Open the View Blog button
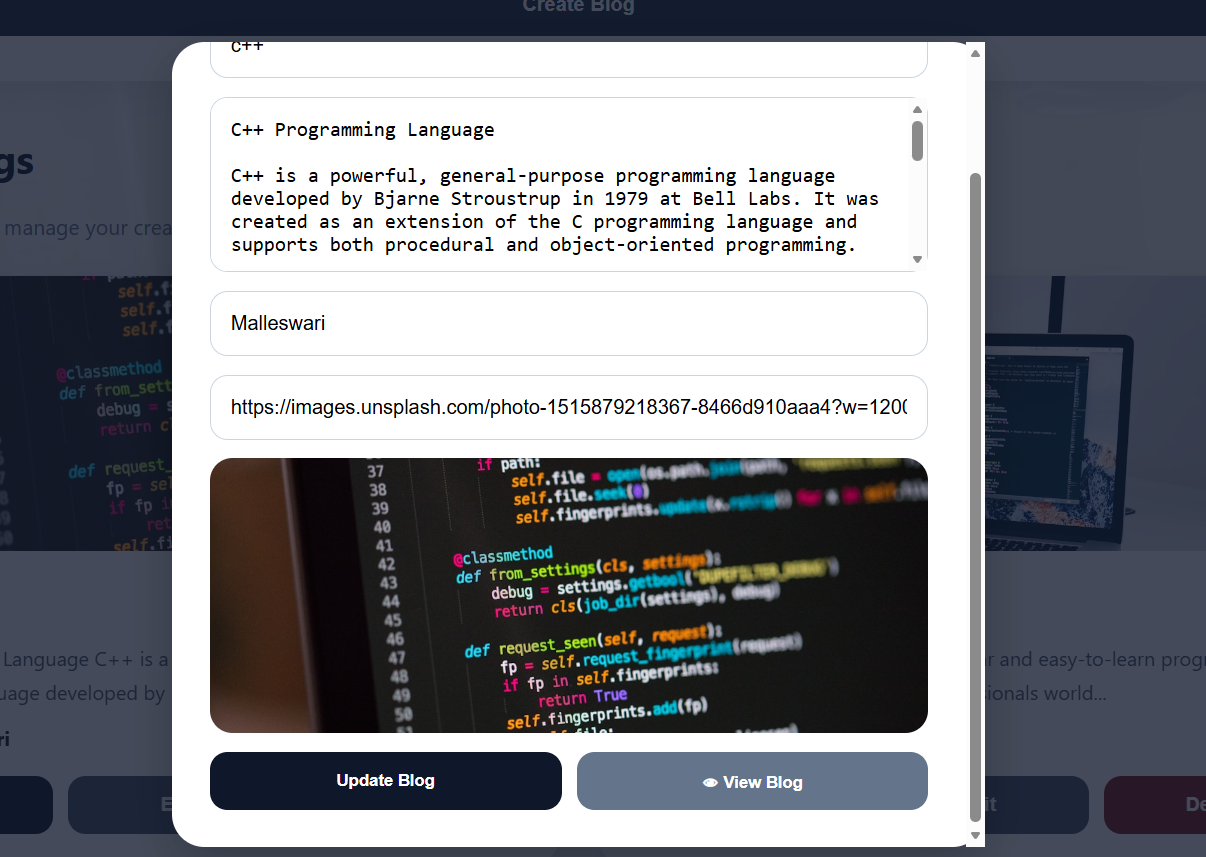The image size is (1206, 857). [752, 781]
